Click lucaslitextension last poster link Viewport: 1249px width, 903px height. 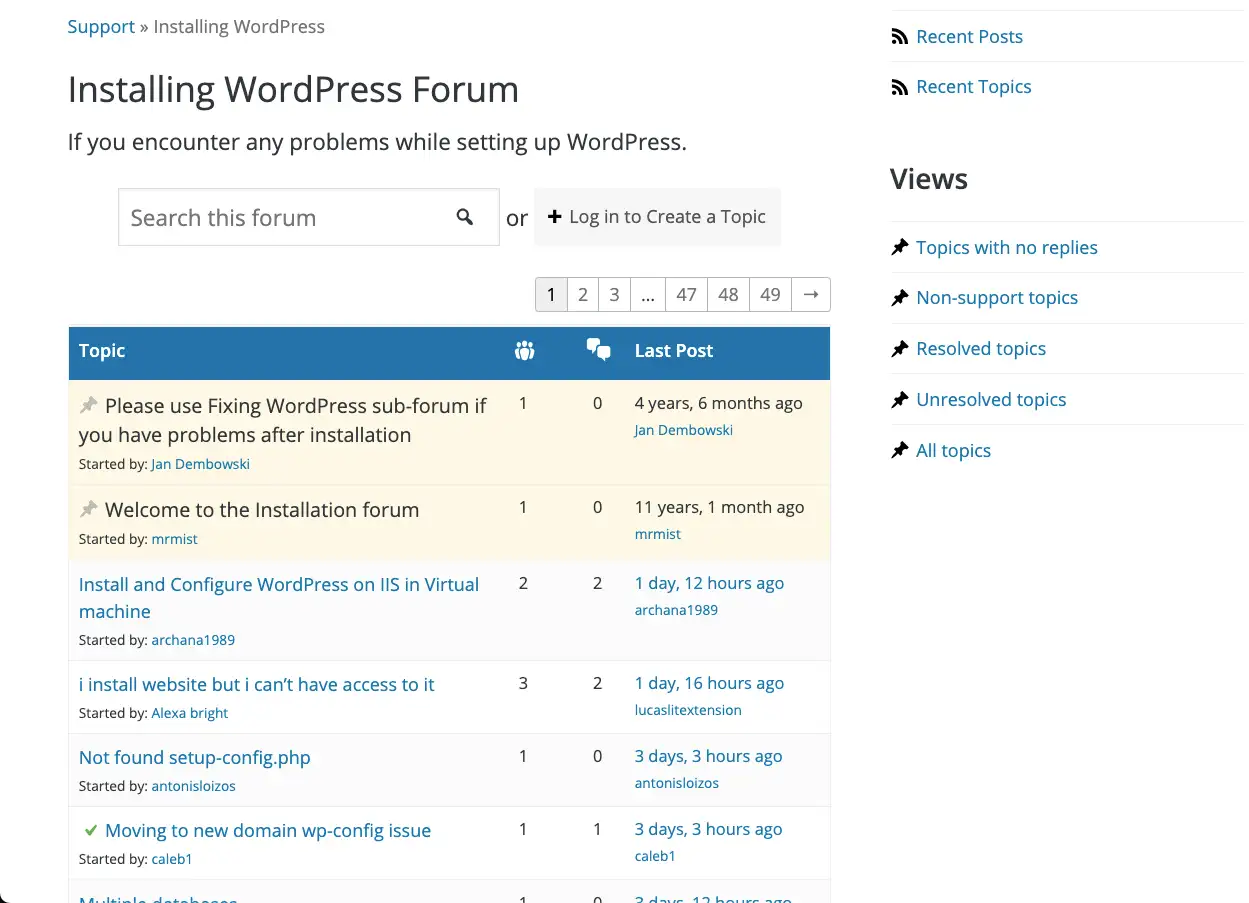click(x=688, y=710)
